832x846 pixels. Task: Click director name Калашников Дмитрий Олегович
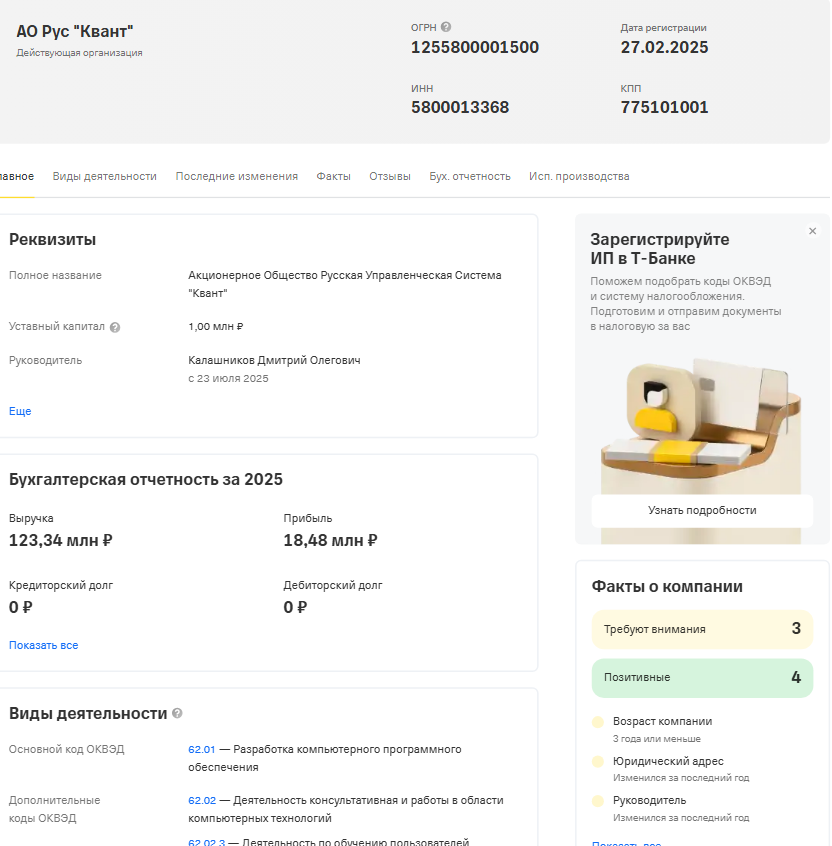pos(274,360)
